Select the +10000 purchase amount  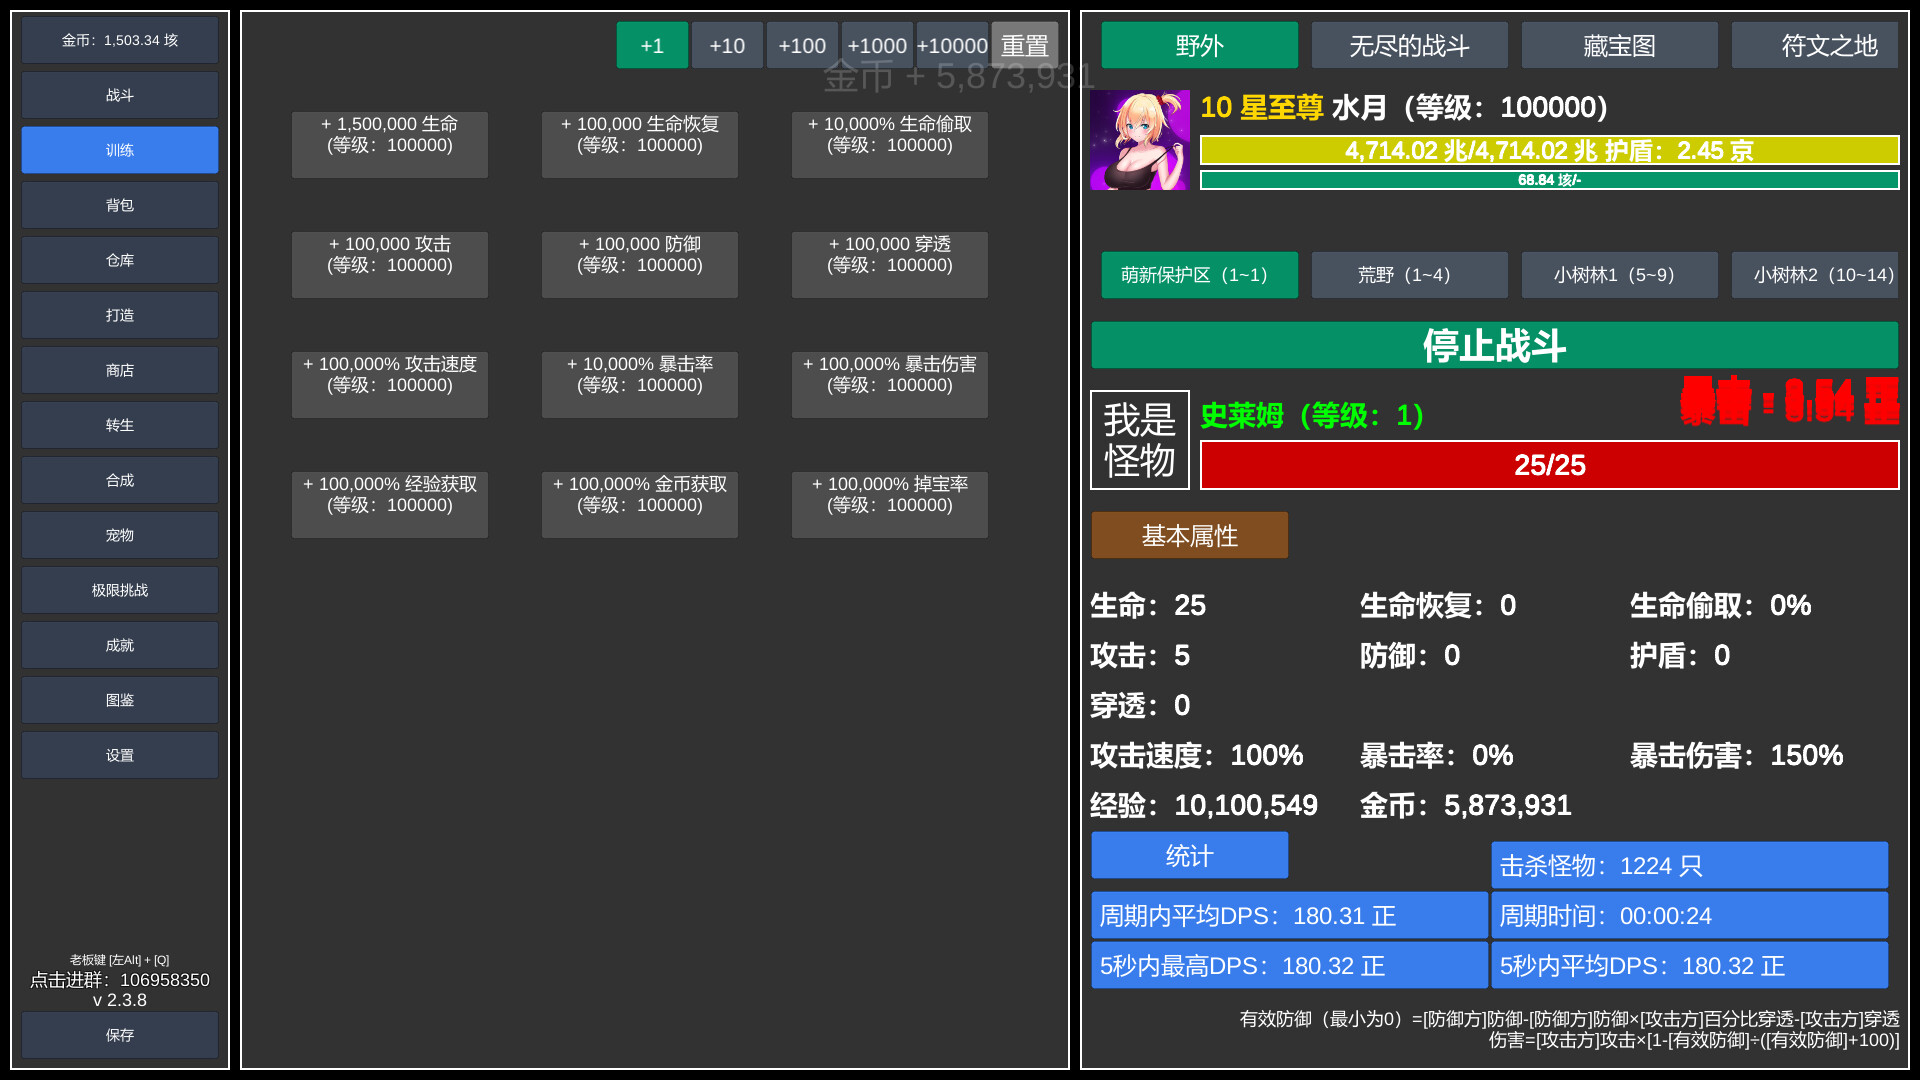[952, 45]
